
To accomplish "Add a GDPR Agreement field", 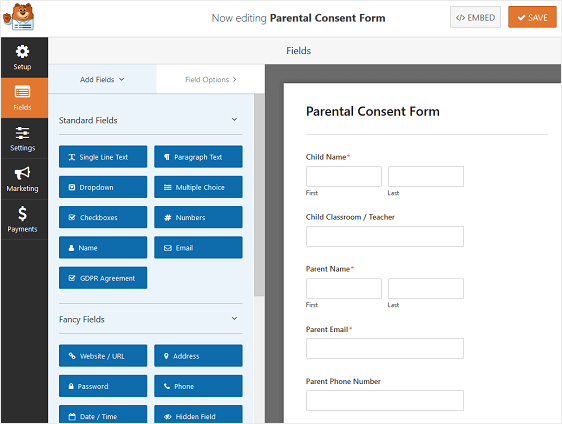I will 103,278.
